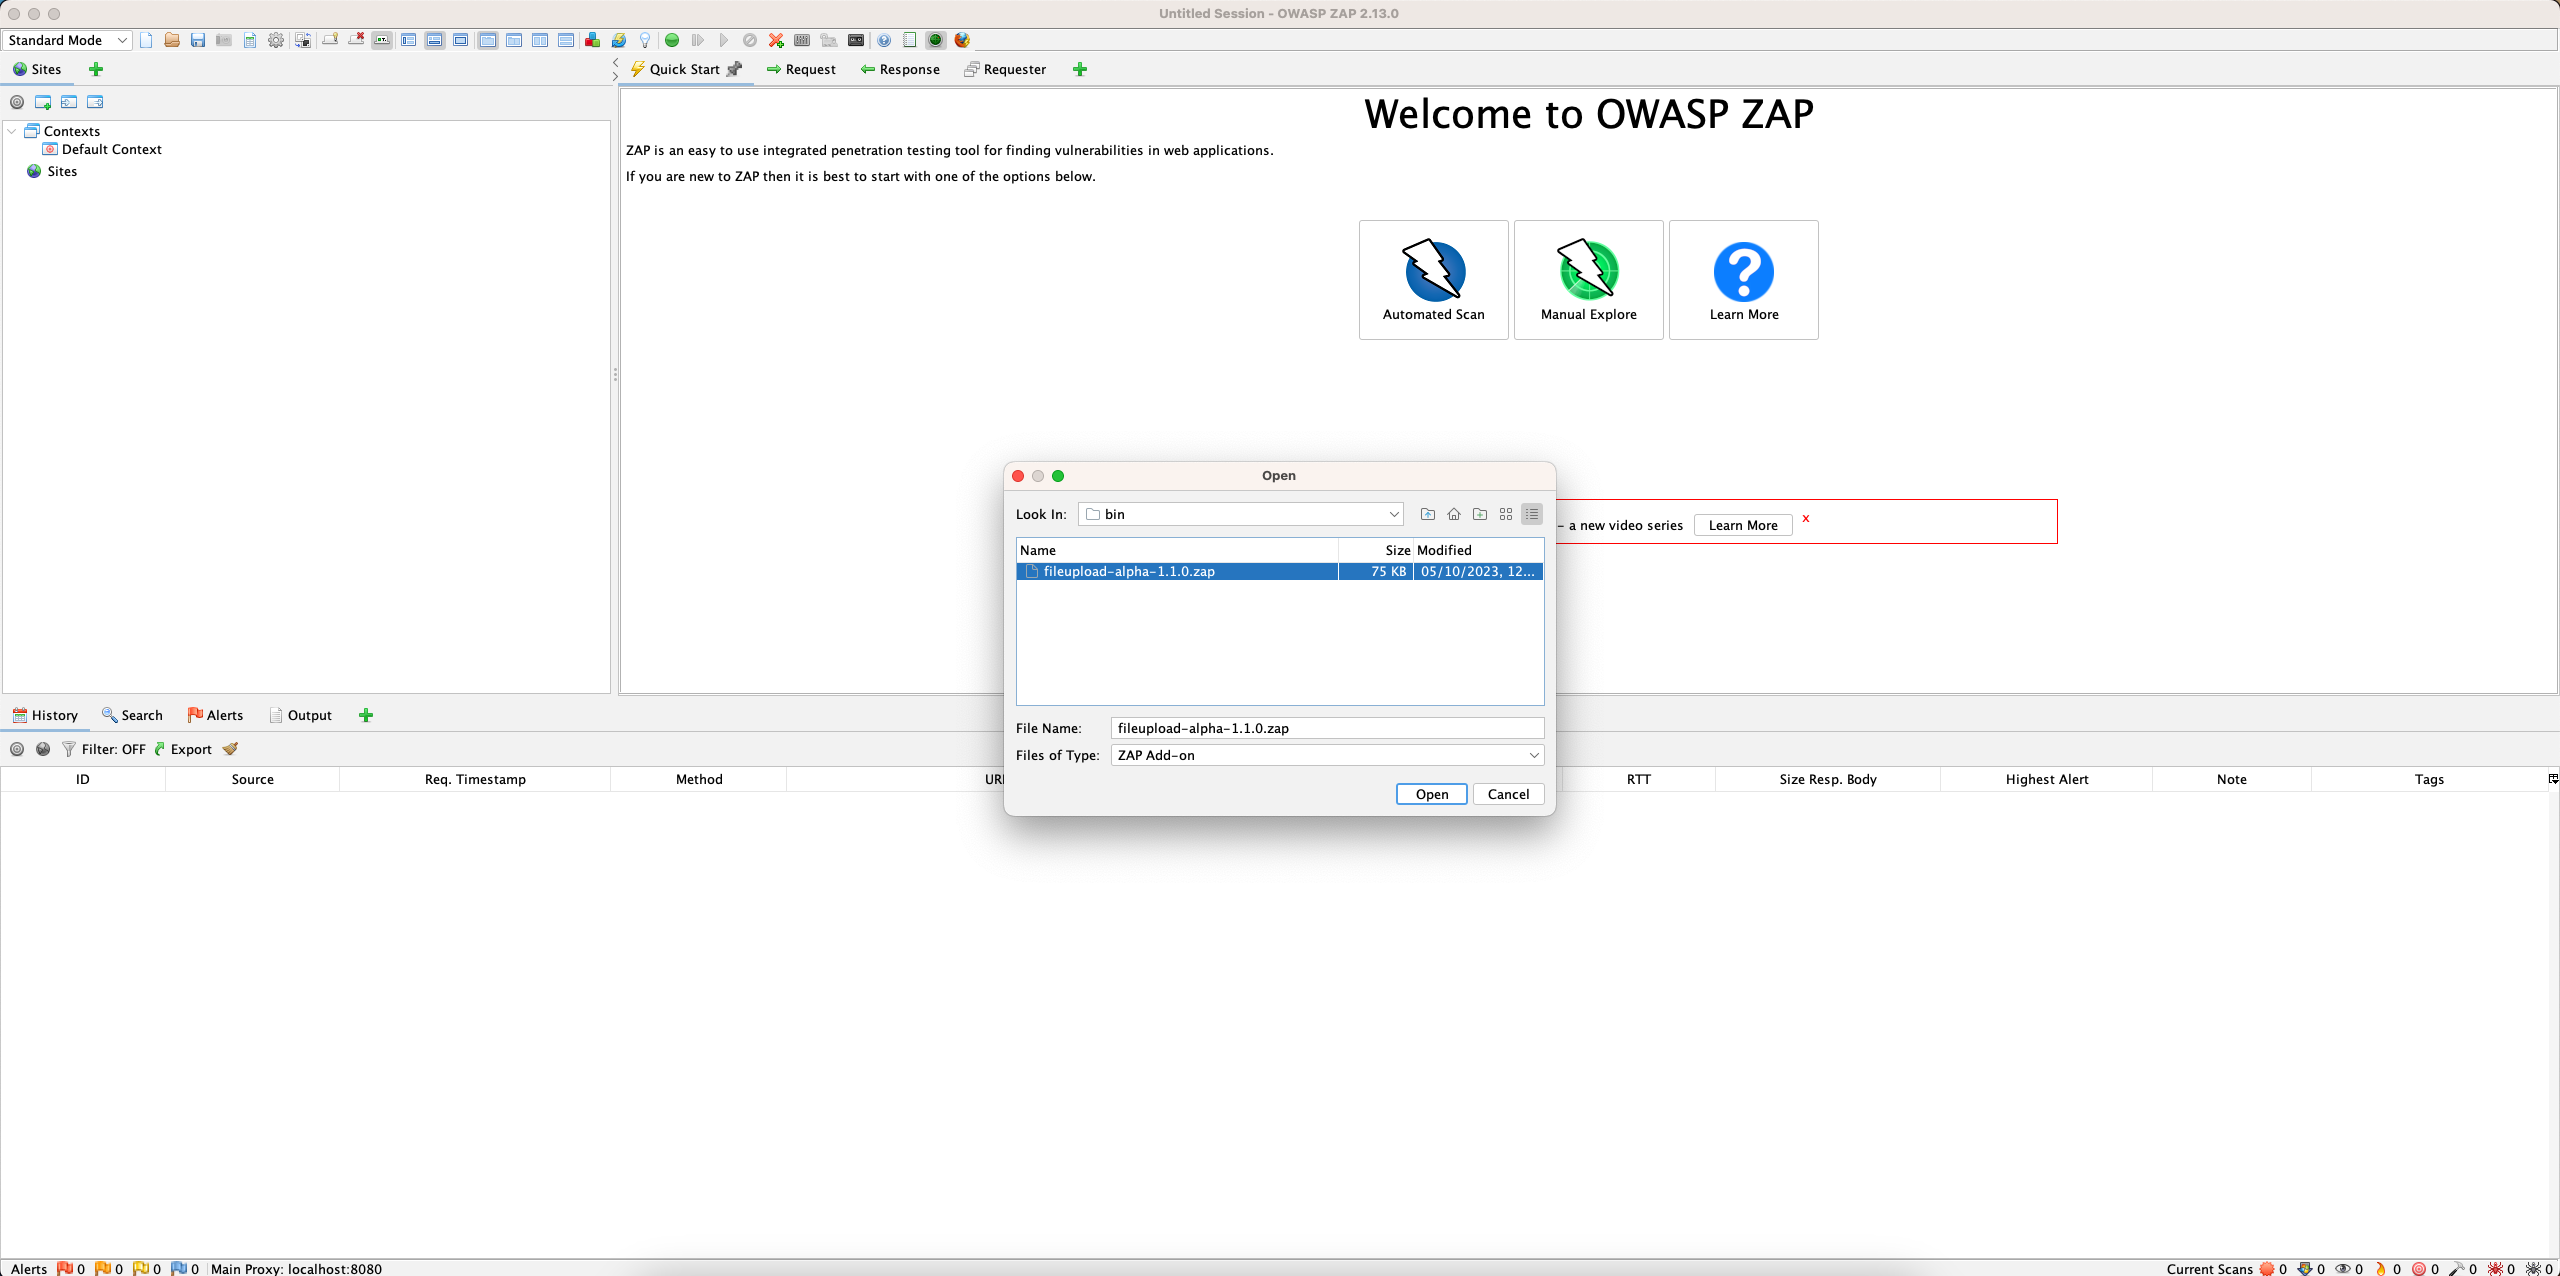2560x1276 pixels.
Task: Take a session snapshot using the camera icon
Action: 224,40
